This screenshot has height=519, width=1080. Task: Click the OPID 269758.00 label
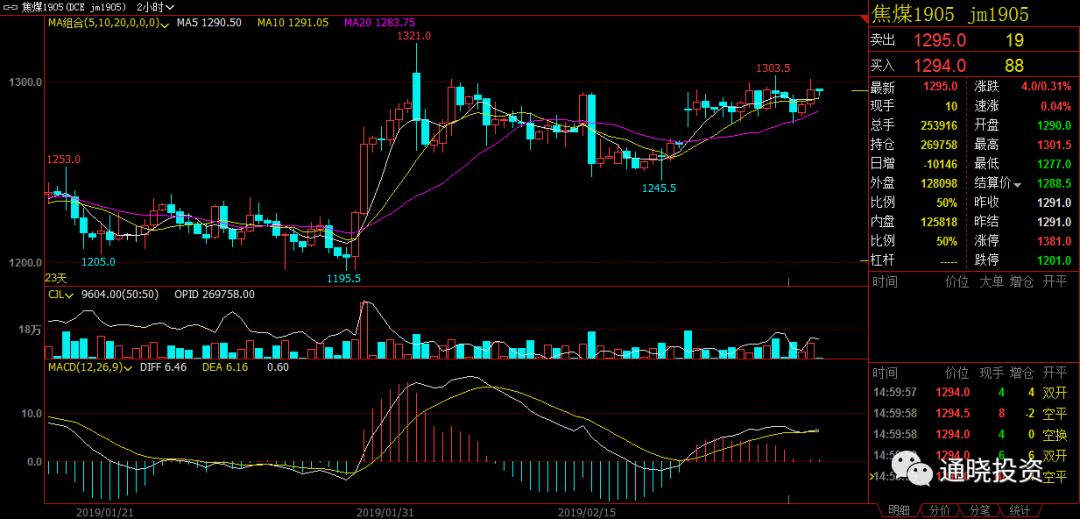coord(214,294)
